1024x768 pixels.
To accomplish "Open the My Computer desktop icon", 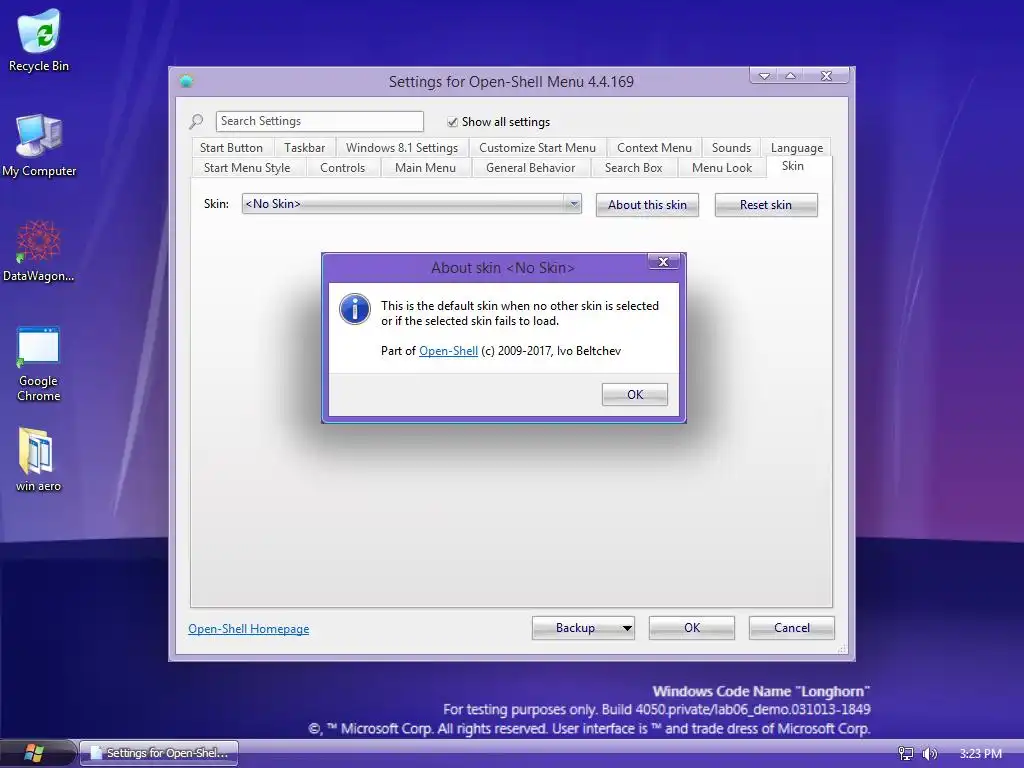I will (x=39, y=145).
